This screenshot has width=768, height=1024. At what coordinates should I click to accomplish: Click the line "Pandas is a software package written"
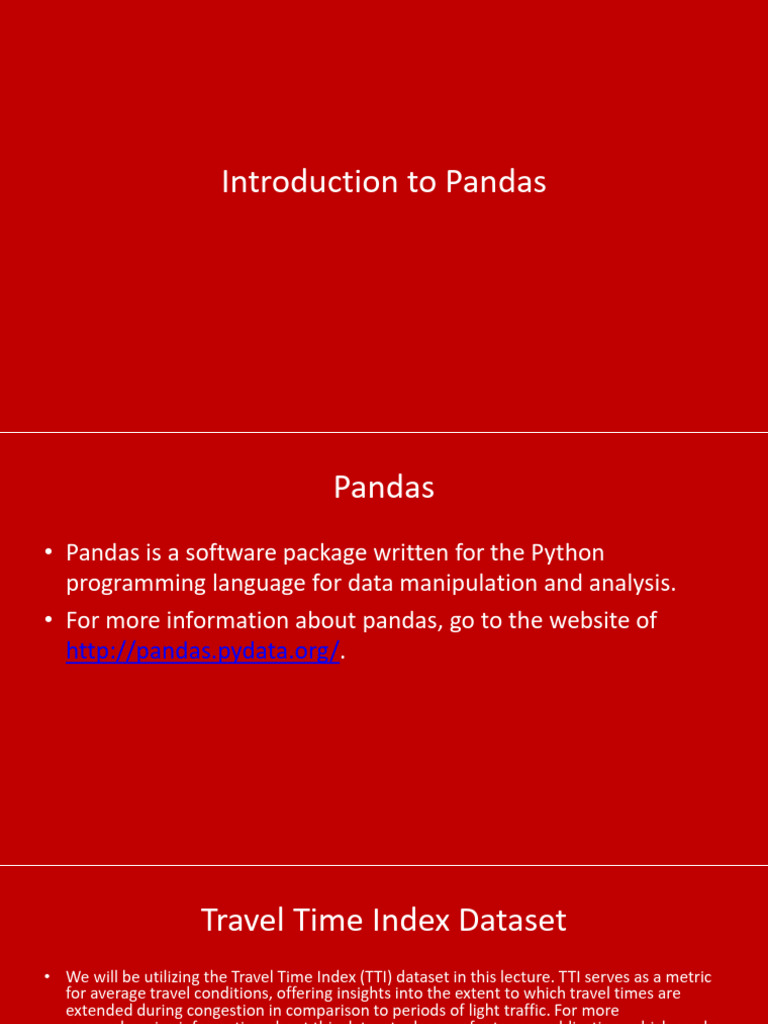[x=335, y=552]
